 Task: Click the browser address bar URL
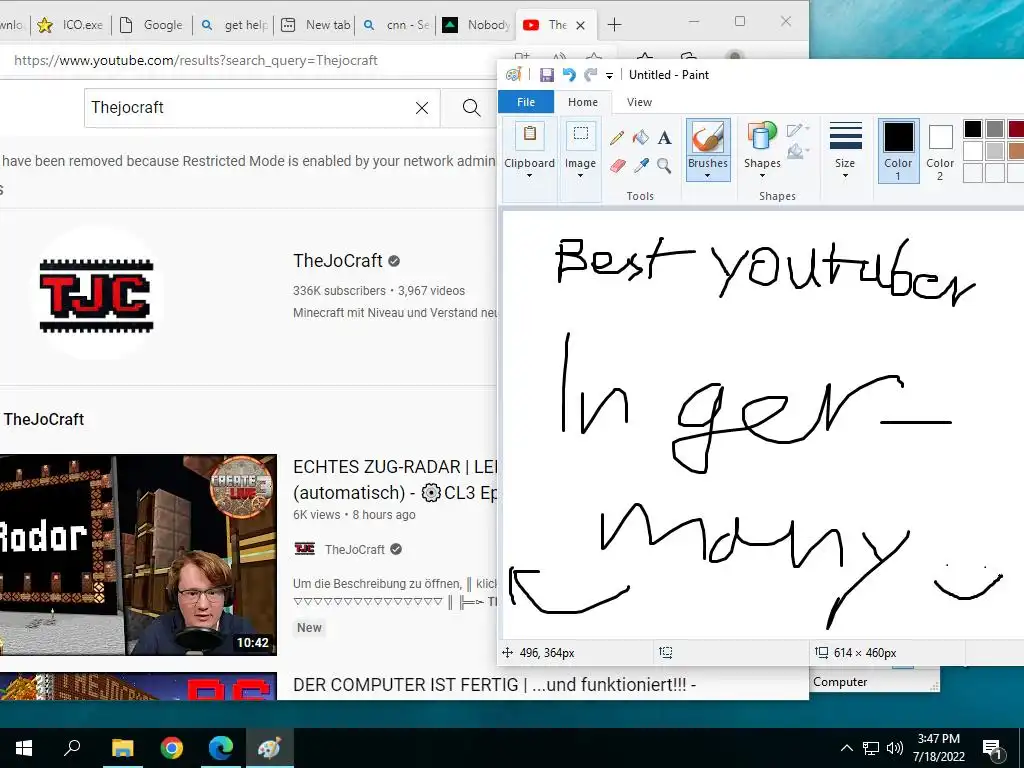pos(195,61)
